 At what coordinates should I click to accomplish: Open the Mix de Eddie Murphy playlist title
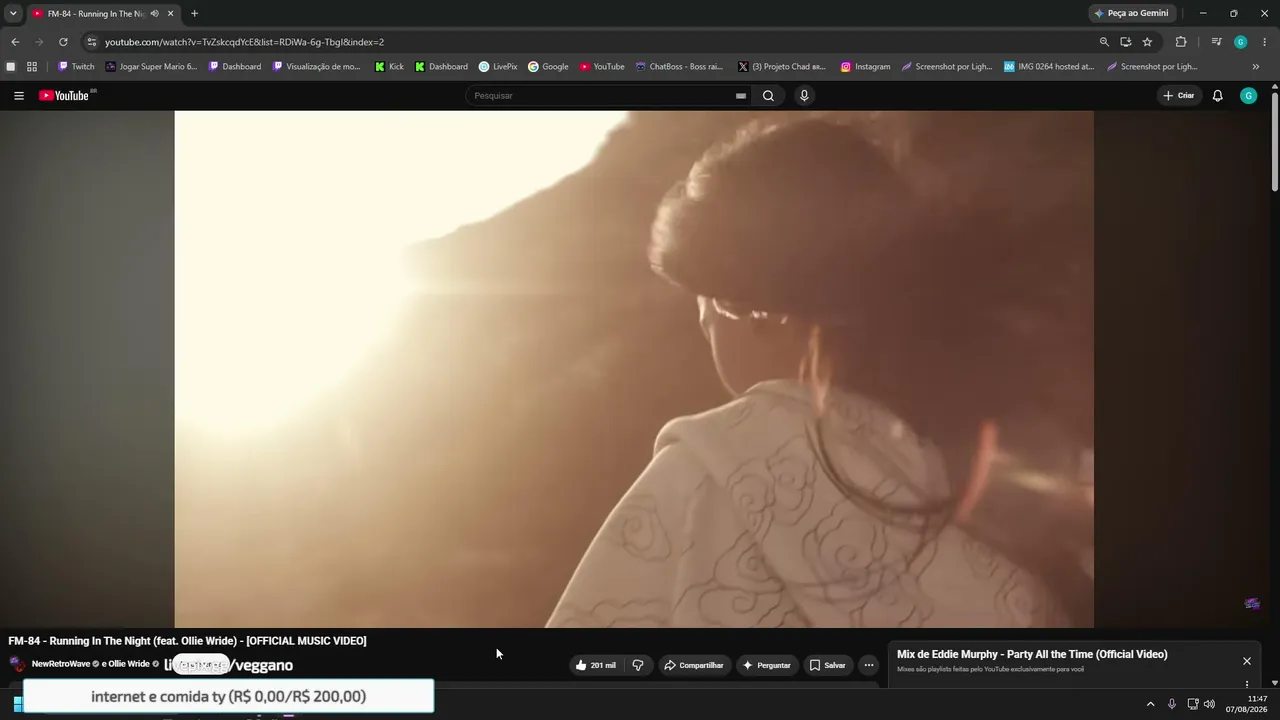tap(1032, 654)
